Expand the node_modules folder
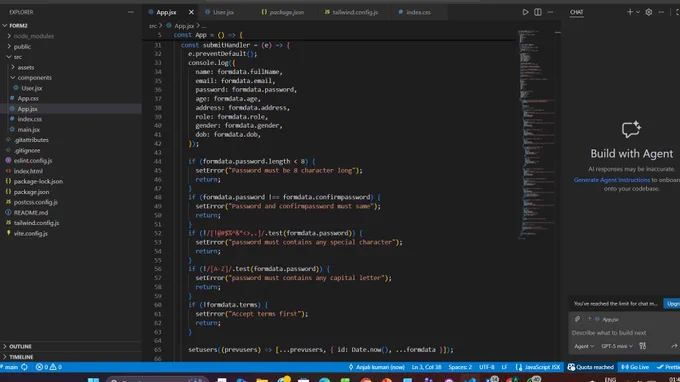The image size is (680, 382). tap(34, 36)
